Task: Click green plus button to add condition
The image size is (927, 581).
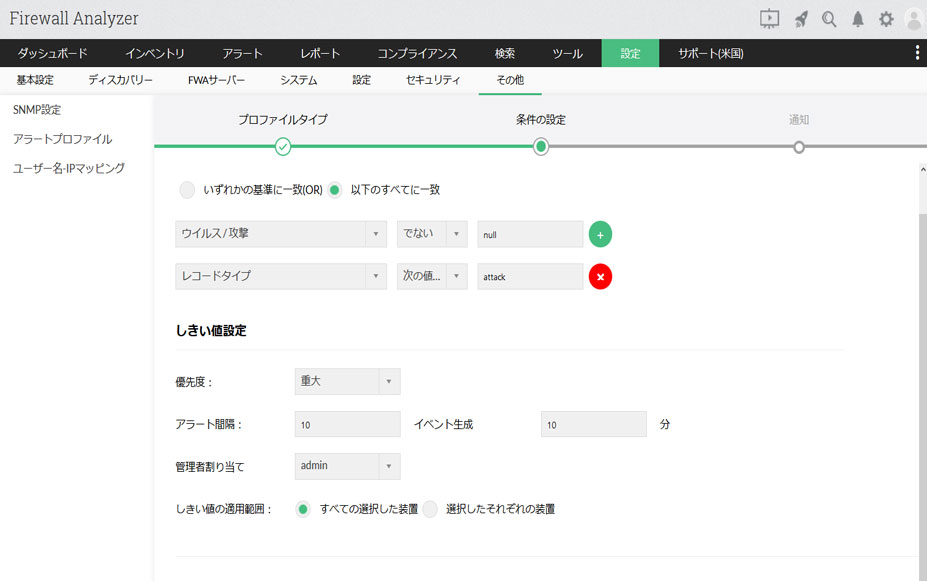Action: tap(600, 234)
